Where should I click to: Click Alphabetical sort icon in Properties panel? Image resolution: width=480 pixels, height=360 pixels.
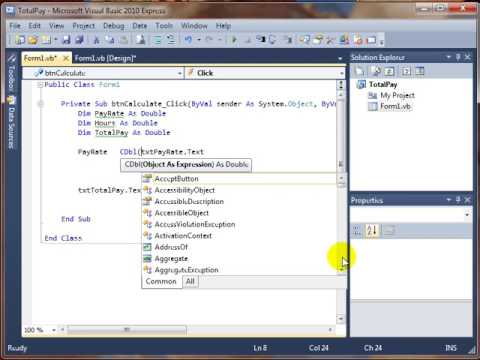pos(372,230)
